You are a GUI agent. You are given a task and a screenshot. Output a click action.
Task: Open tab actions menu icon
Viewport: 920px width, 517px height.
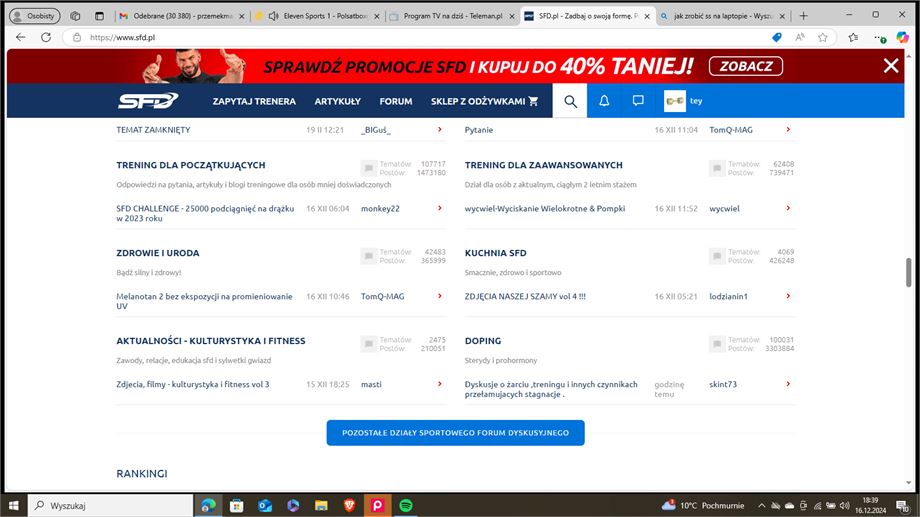[x=99, y=16]
